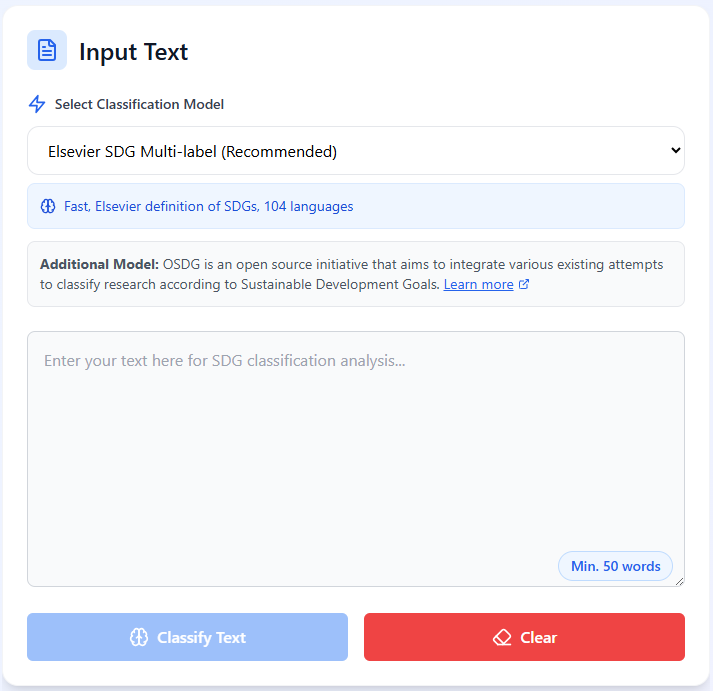Click the eraser icon on the Clear button

pos(502,637)
